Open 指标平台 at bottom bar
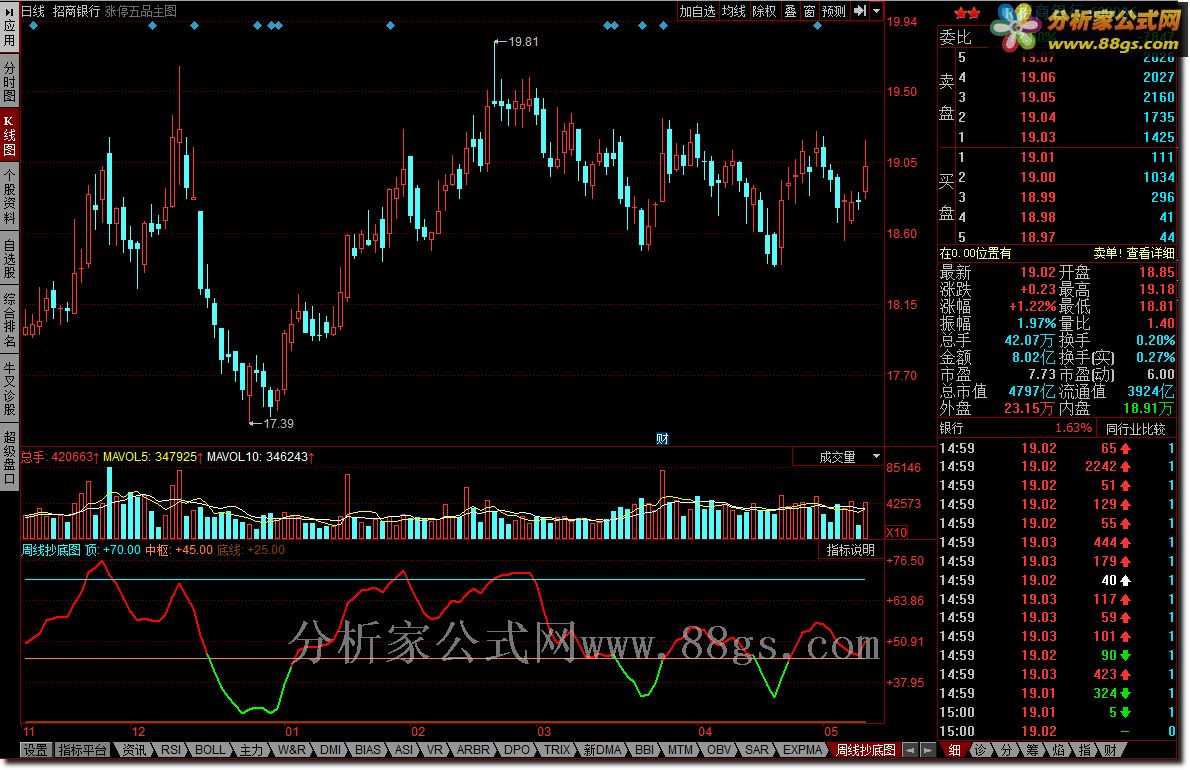The width and height of the screenshot is (1190, 770). click(x=82, y=750)
